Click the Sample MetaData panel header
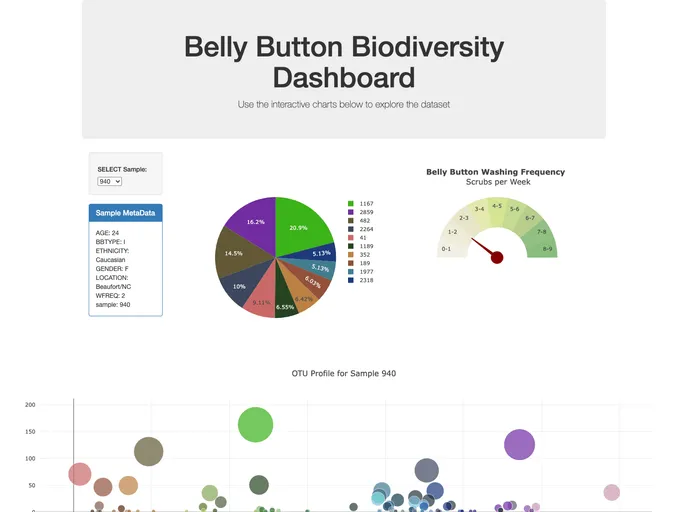This screenshot has width=688, height=512. coord(126,213)
